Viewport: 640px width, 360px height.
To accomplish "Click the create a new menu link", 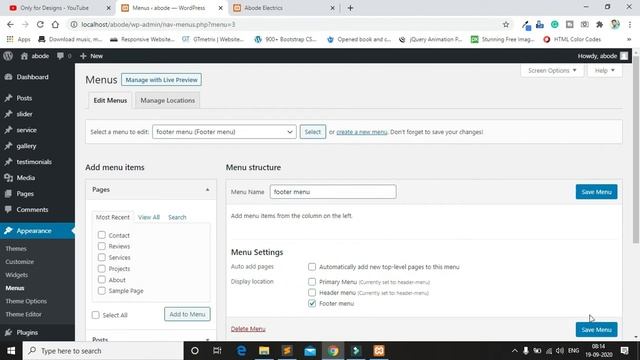I will tap(362, 132).
